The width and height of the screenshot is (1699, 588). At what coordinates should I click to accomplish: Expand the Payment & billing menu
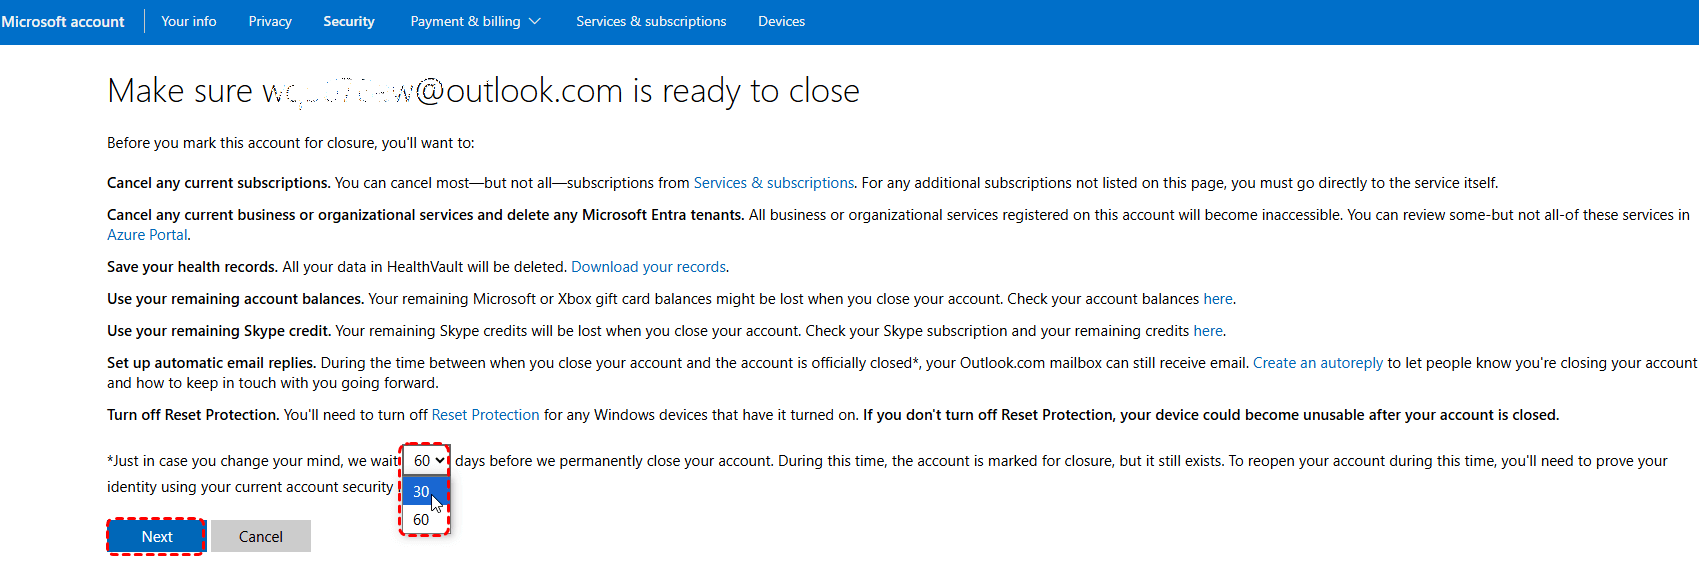[466, 21]
